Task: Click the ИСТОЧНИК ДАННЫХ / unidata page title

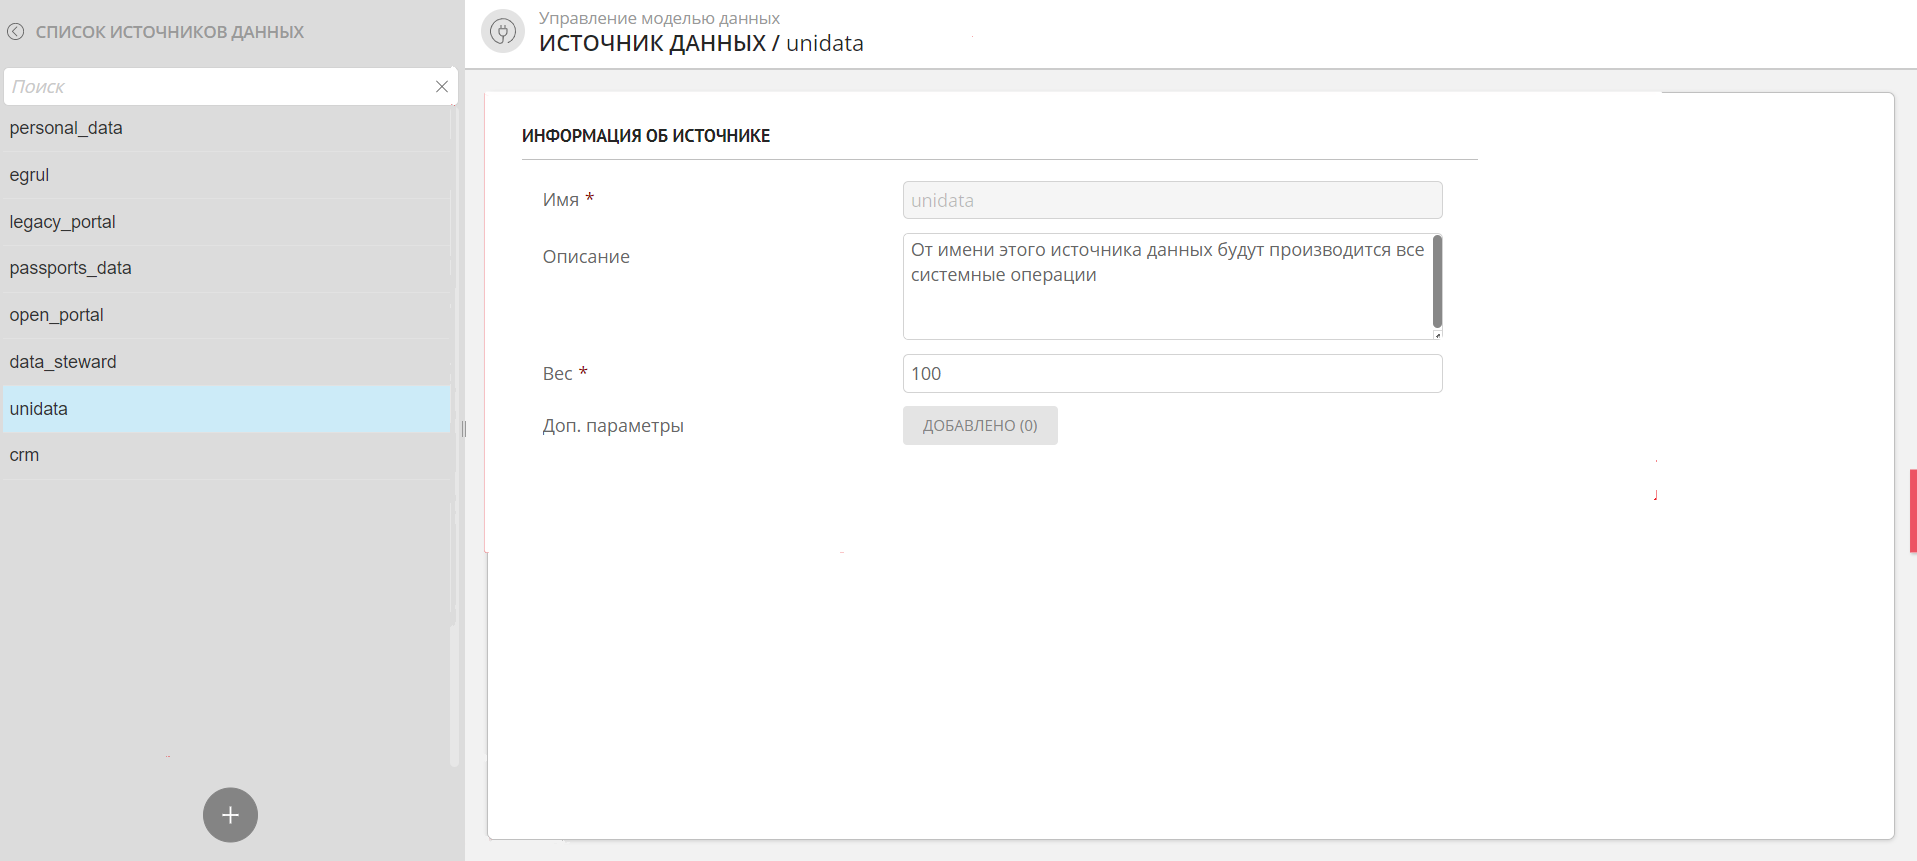Action: 701,44
